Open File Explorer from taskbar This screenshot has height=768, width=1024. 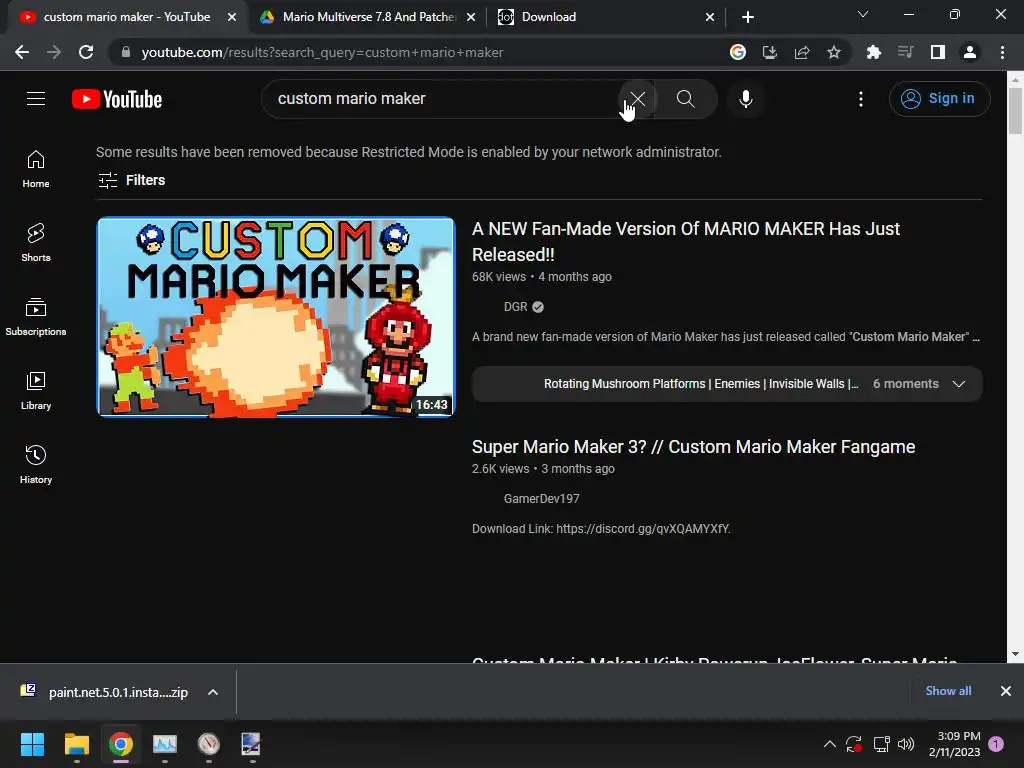coord(76,744)
